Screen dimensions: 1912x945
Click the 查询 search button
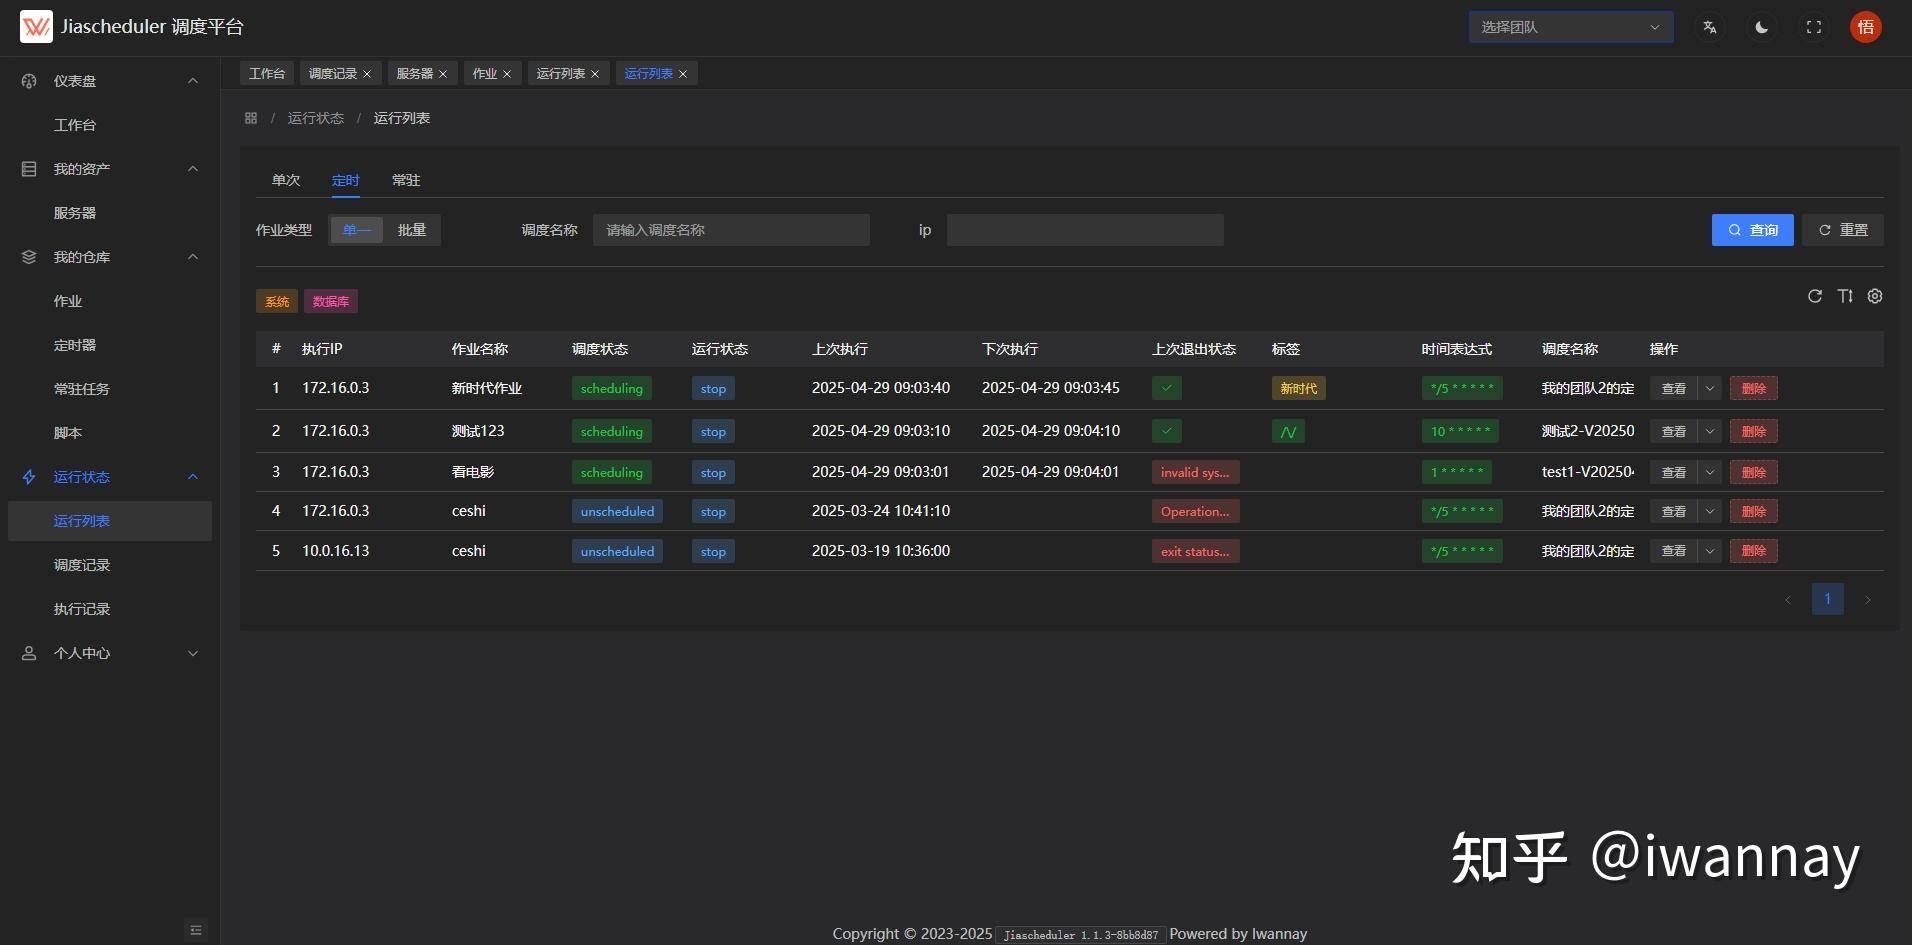(x=1752, y=230)
